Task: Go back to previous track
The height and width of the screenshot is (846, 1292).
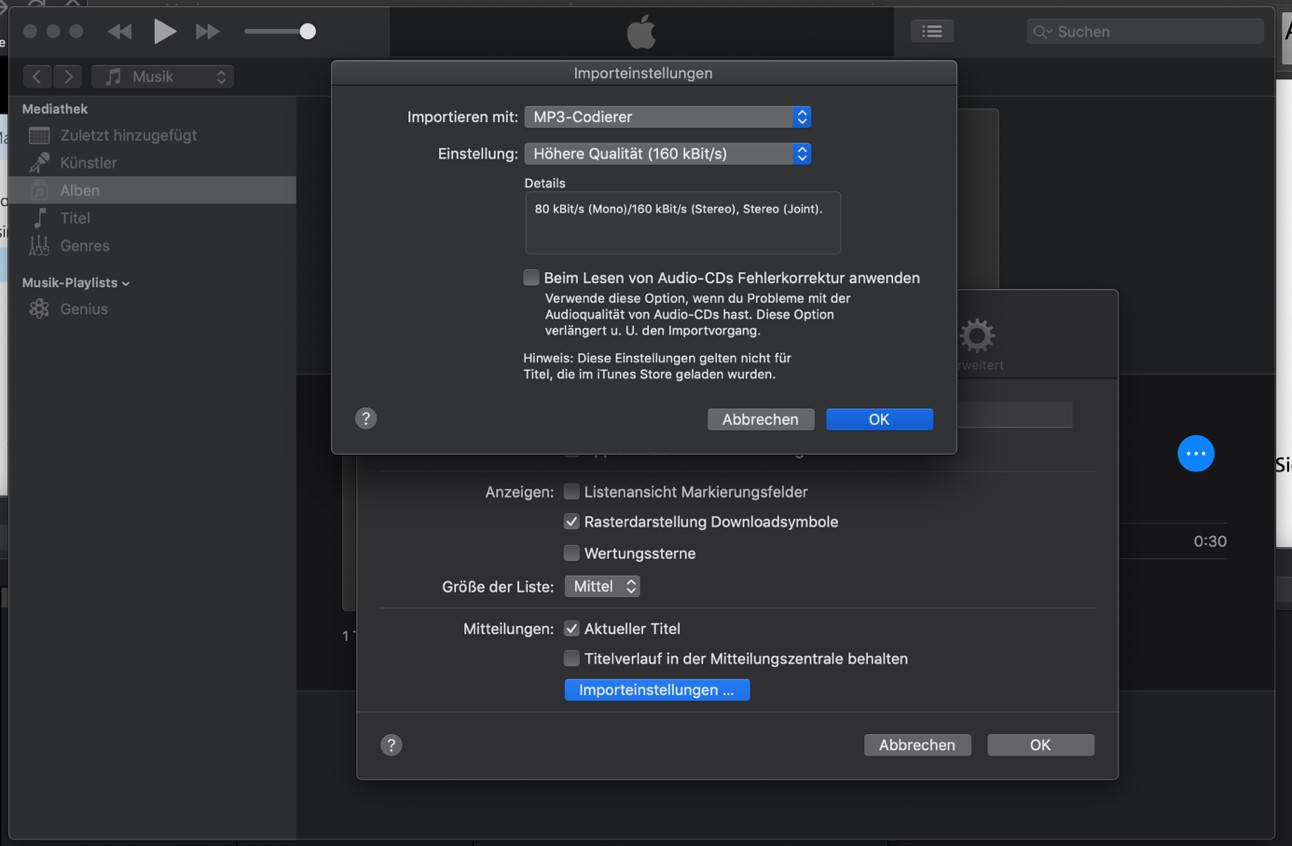Action: (120, 32)
